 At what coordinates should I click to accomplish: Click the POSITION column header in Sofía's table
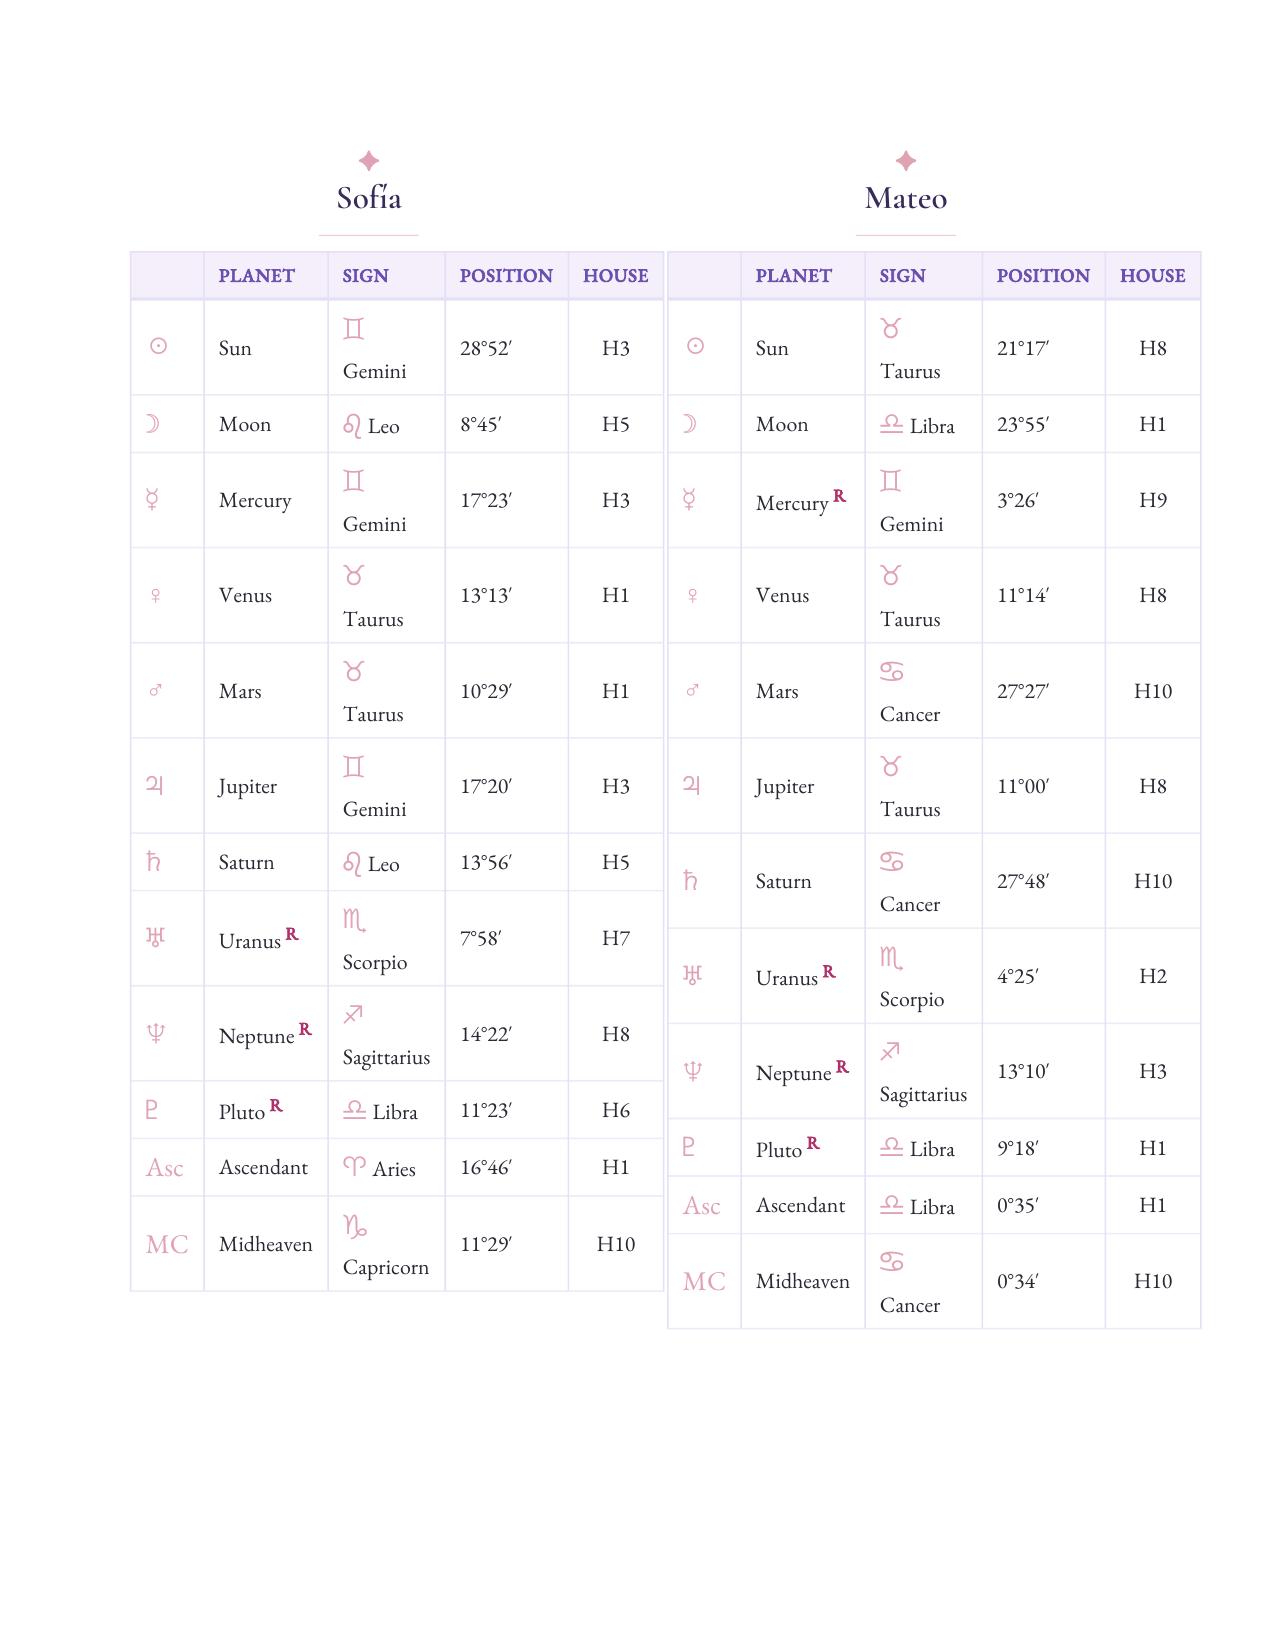tap(506, 275)
